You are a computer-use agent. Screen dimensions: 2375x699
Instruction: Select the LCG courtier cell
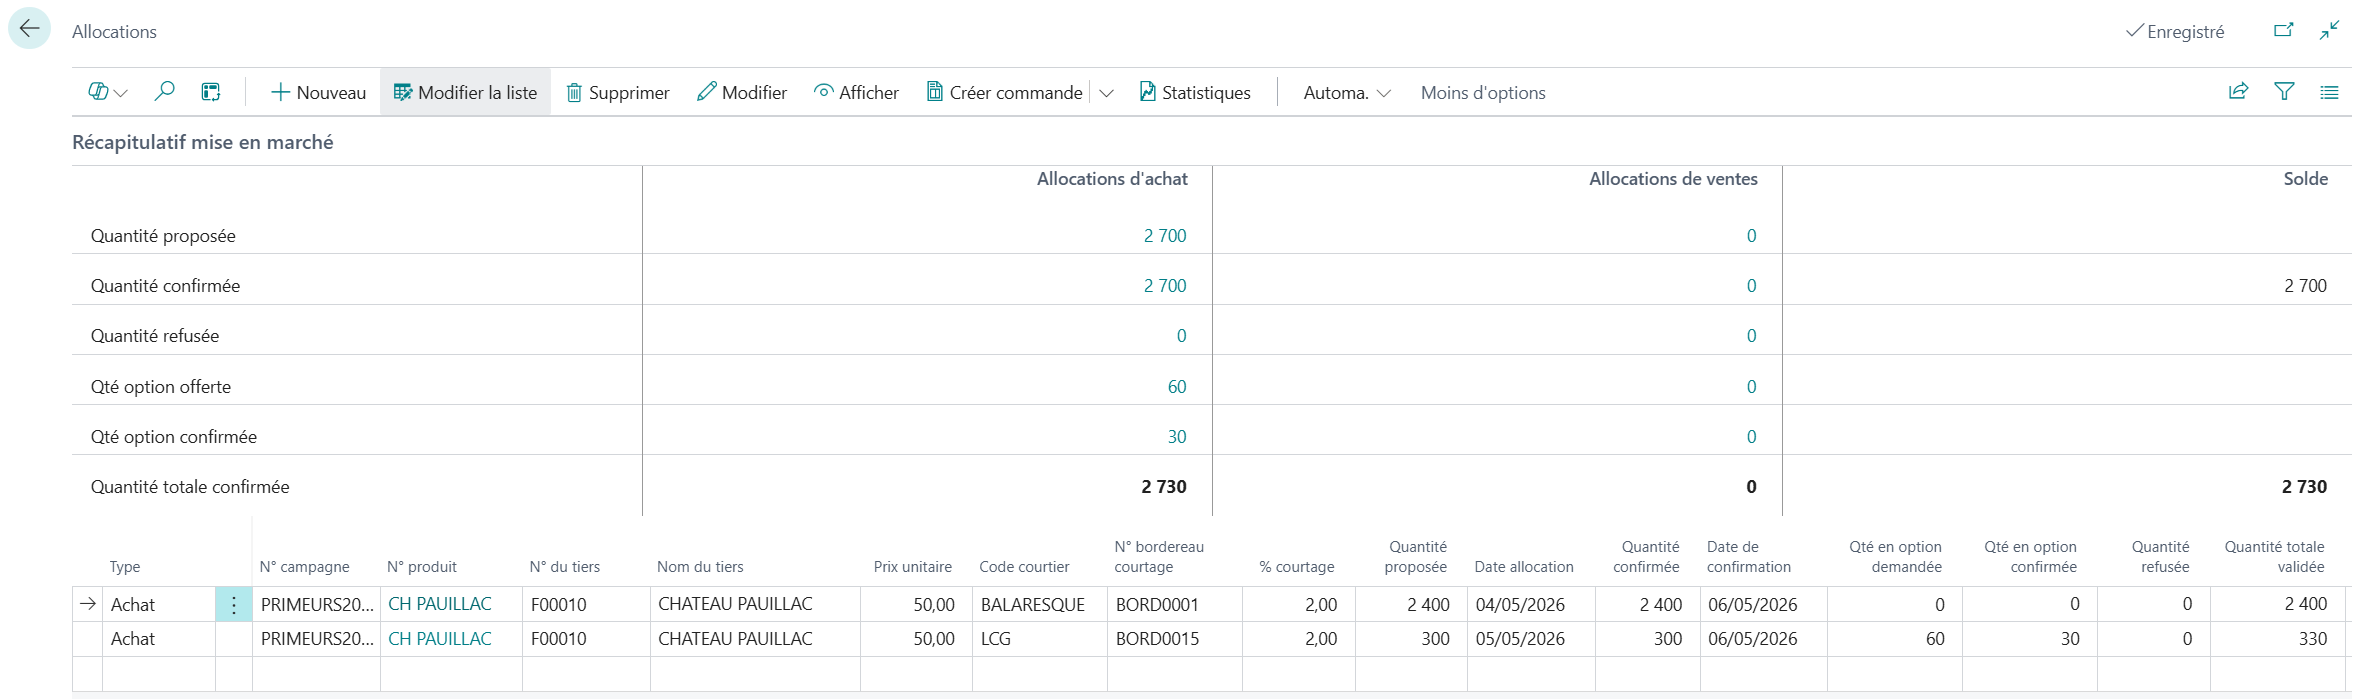1039,638
